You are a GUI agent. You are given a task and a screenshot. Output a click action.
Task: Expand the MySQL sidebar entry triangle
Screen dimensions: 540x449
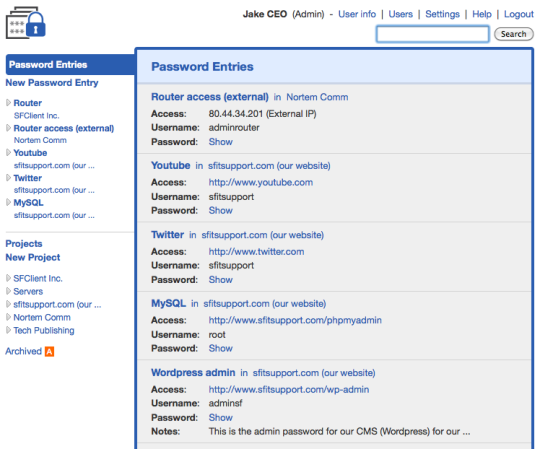(8, 202)
